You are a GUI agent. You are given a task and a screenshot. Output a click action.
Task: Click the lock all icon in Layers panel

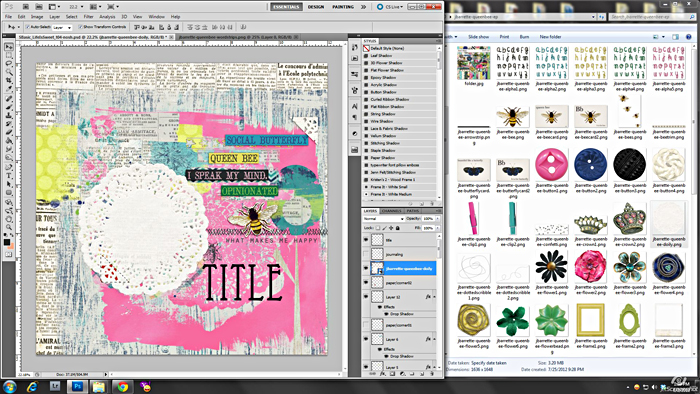(x=398, y=228)
